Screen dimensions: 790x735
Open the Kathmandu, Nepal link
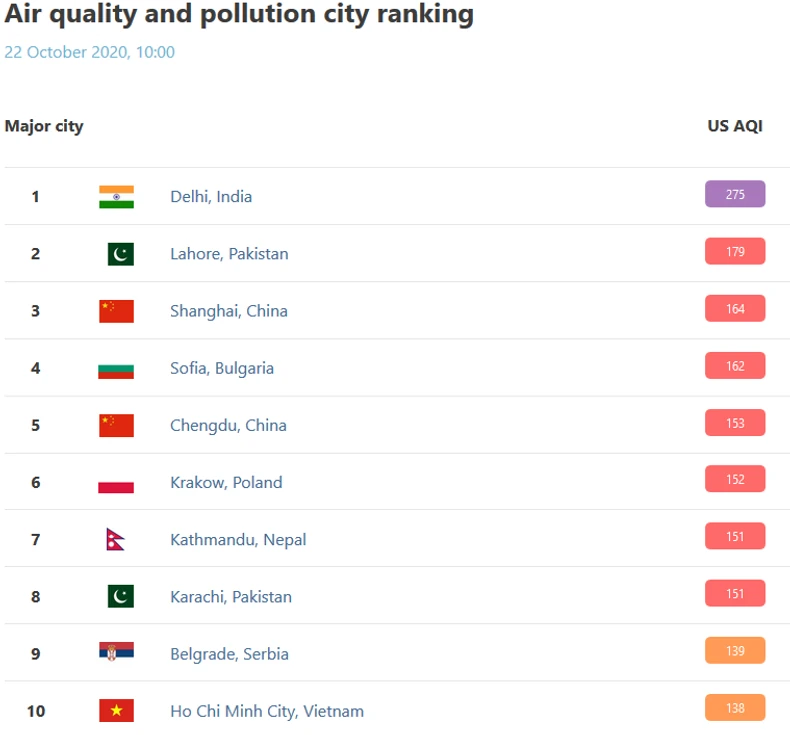coord(238,540)
